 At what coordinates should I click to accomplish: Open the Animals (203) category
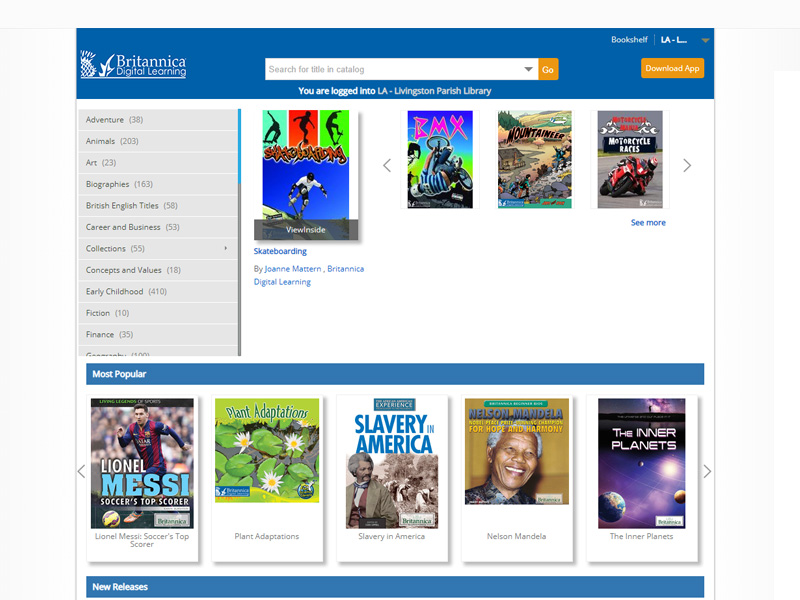pos(158,141)
